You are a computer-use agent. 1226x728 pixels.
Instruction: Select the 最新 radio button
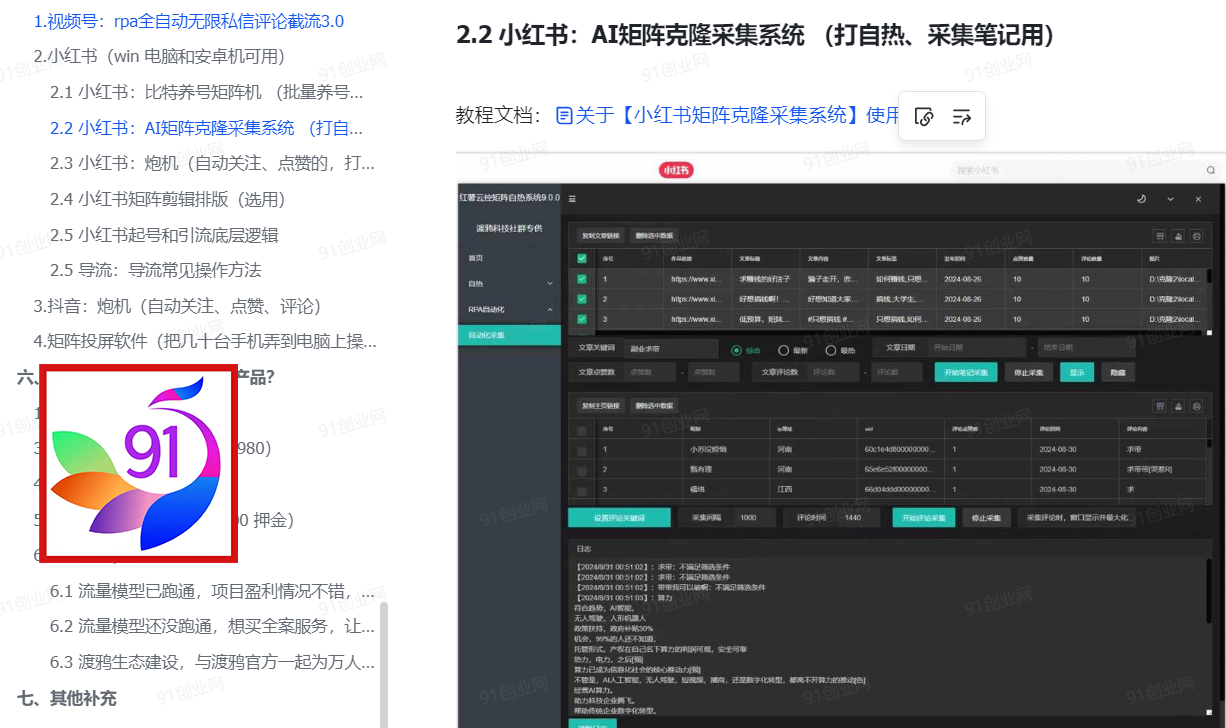pyautogui.click(x=784, y=350)
